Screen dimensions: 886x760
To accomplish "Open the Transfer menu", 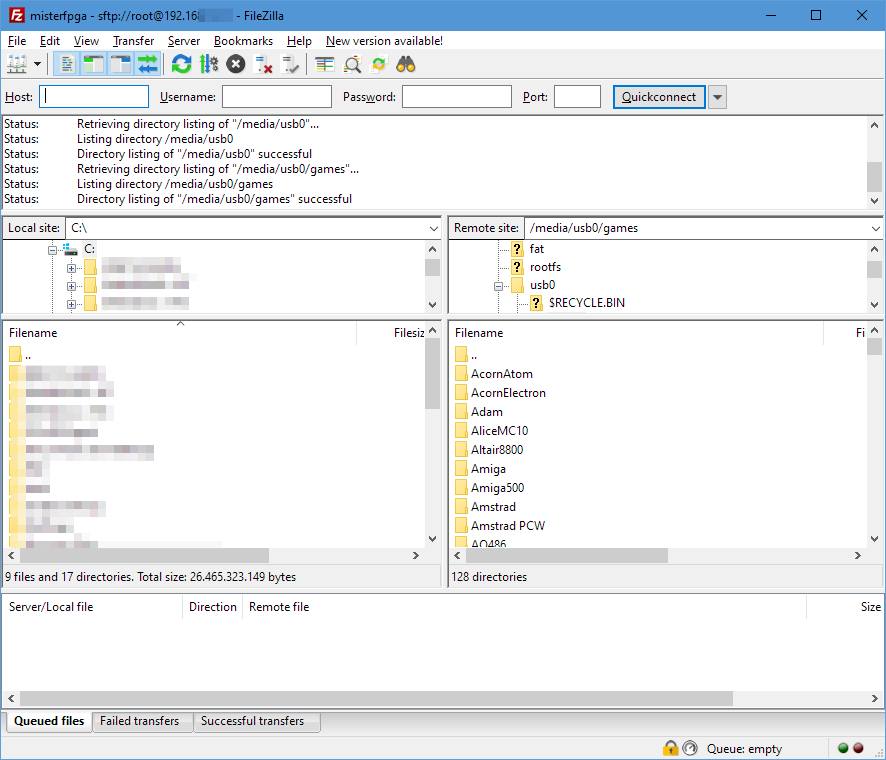I will [133, 41].
